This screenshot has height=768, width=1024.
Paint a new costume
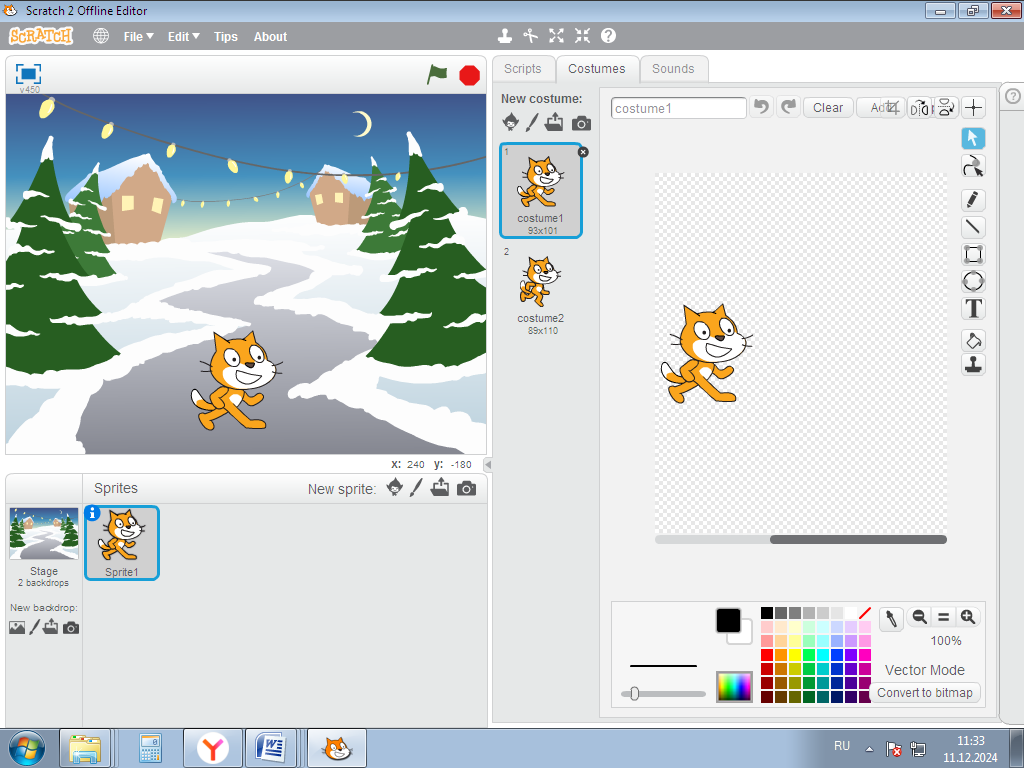[x=532, y=122]
